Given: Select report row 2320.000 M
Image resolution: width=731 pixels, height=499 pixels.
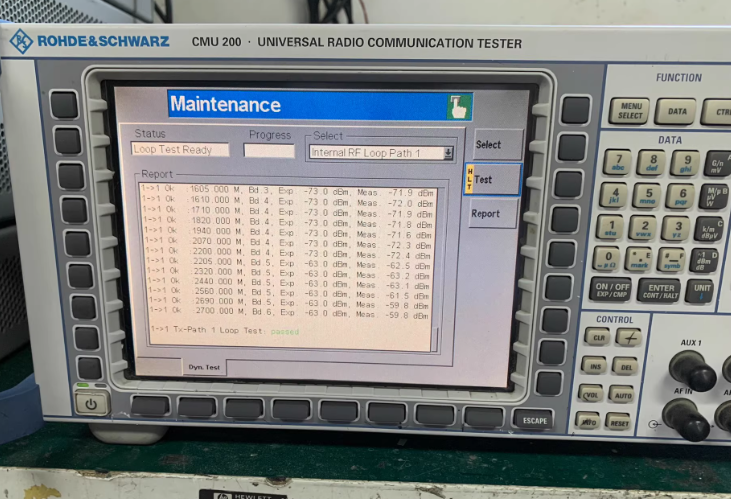Looking at the screenshot, I should click(x=289, y=273).
